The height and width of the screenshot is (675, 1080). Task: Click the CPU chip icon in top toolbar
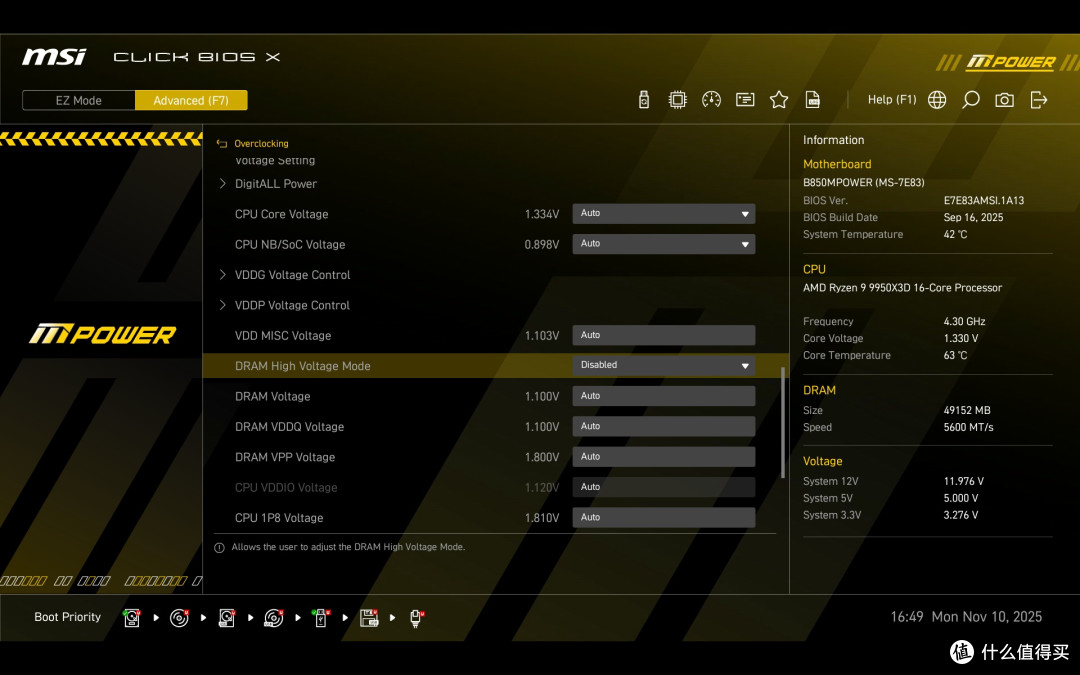pyautogui.click(x=677, y=100)
